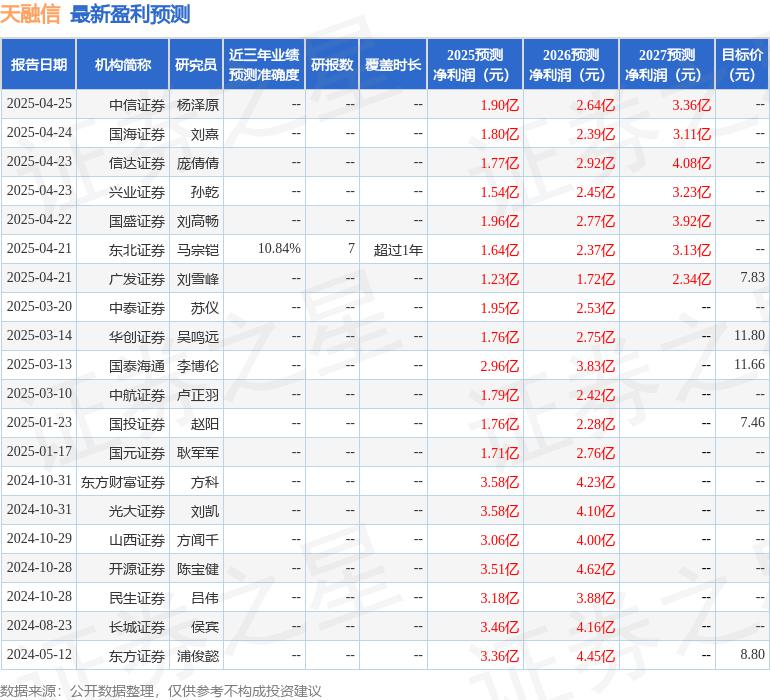This screenshot has height=700, width=770.
Task: Click the date 2024-08-23
Action: (39, 625)
